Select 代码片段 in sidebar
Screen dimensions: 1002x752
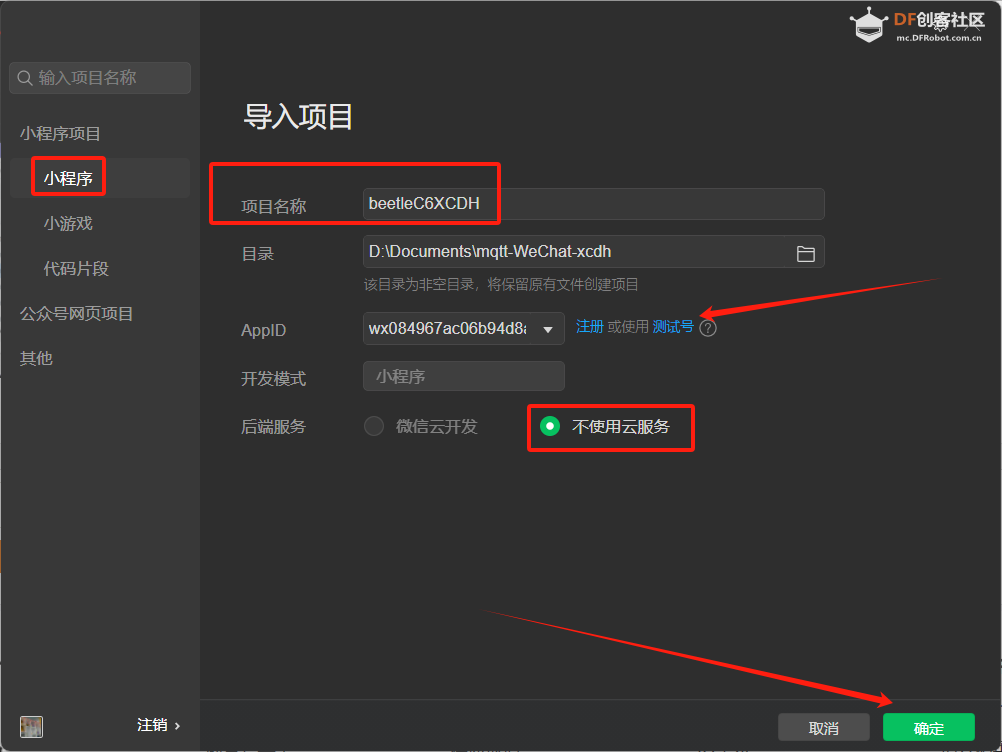tap(76, 268)
